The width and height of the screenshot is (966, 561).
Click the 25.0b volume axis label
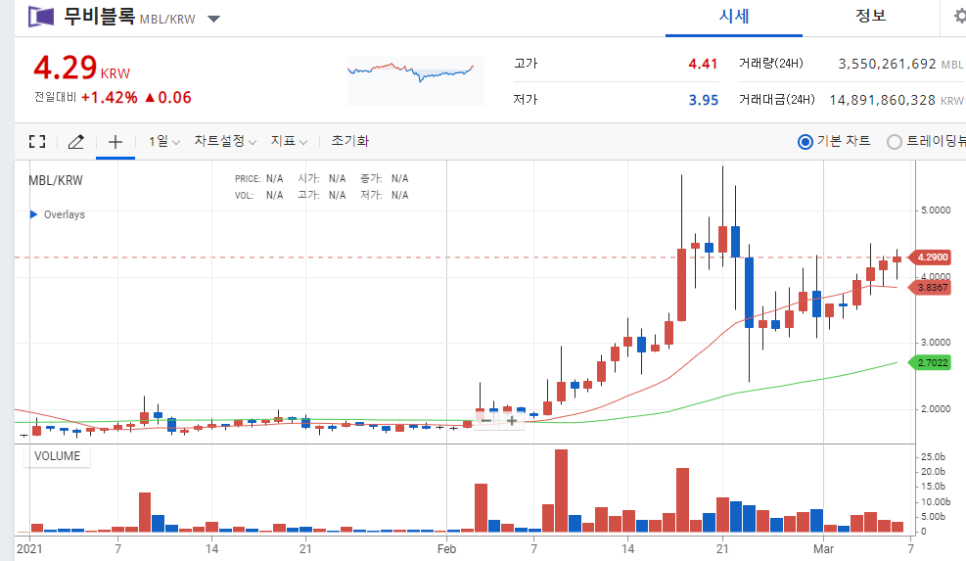933,457
